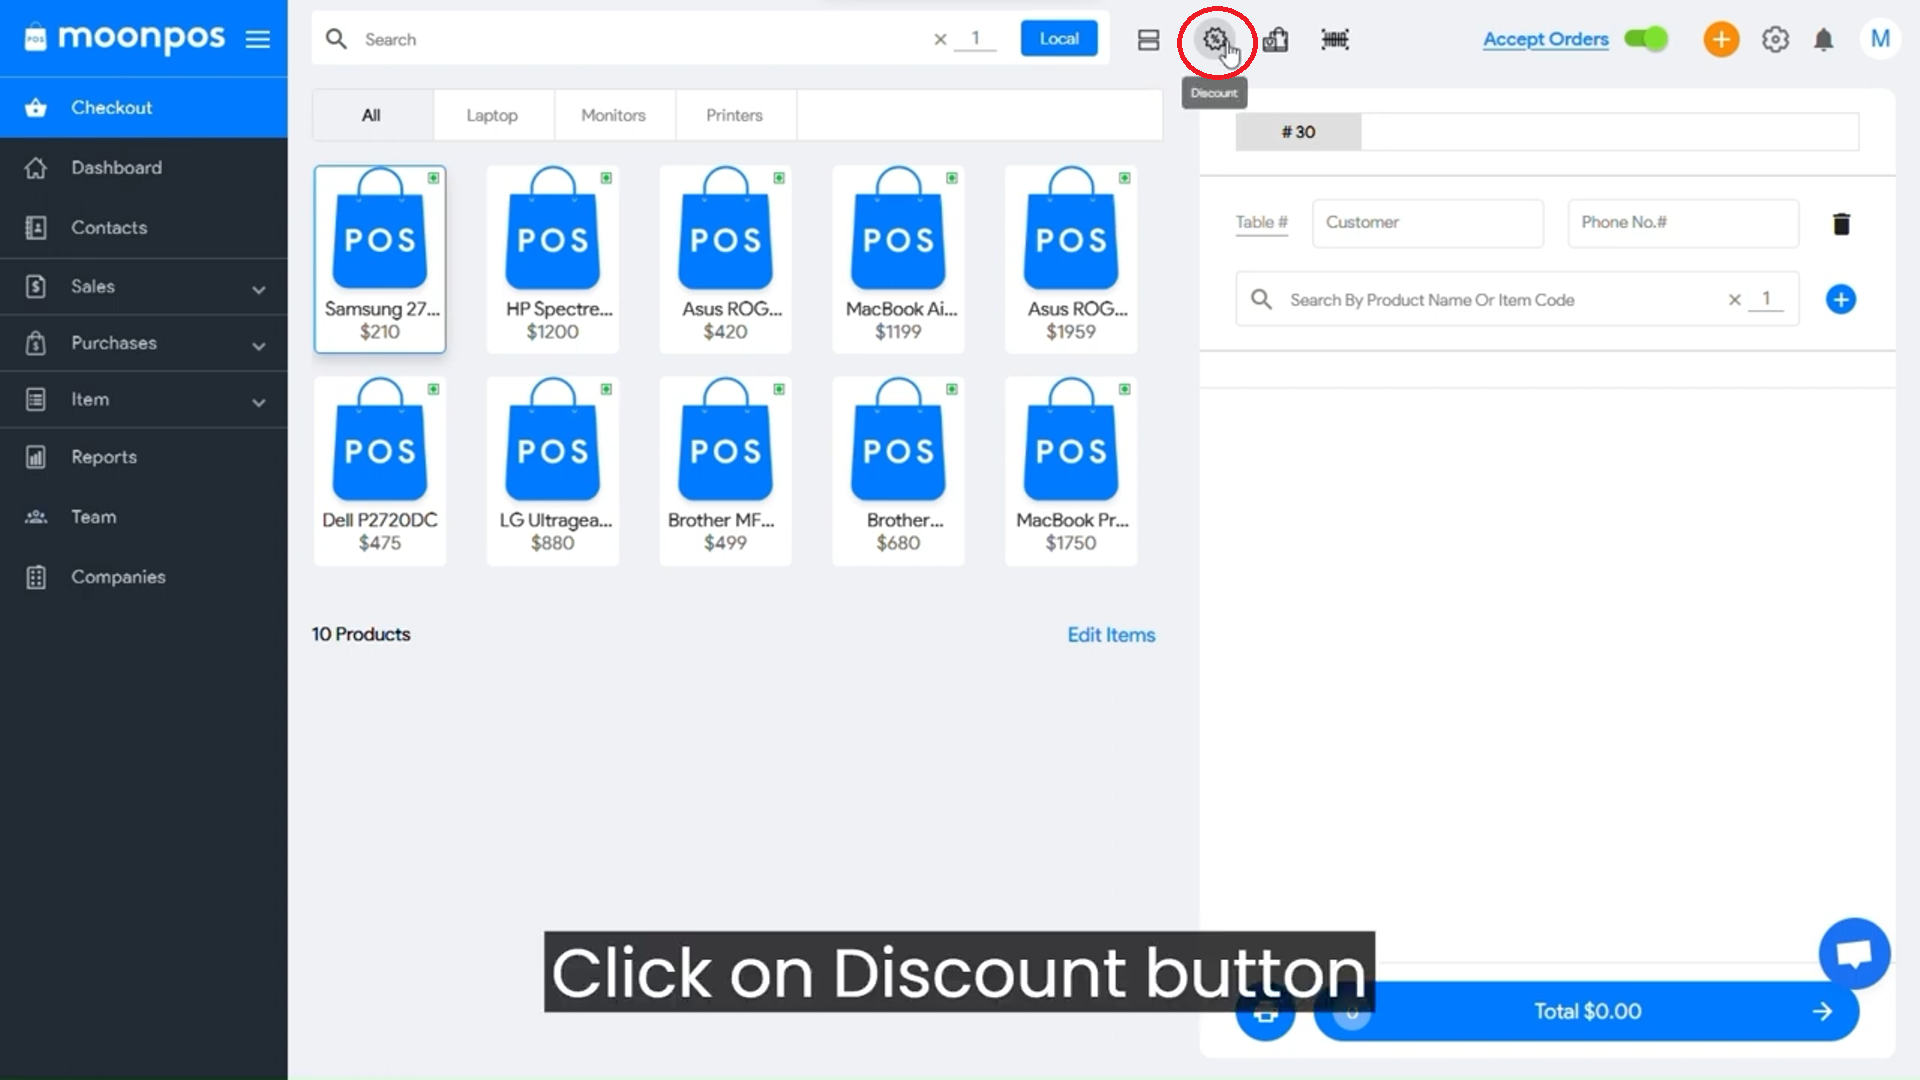Viewport: 1920px width, 1080px height.
Task: Delete the order with trash icon
Action: click(1841, 224)
